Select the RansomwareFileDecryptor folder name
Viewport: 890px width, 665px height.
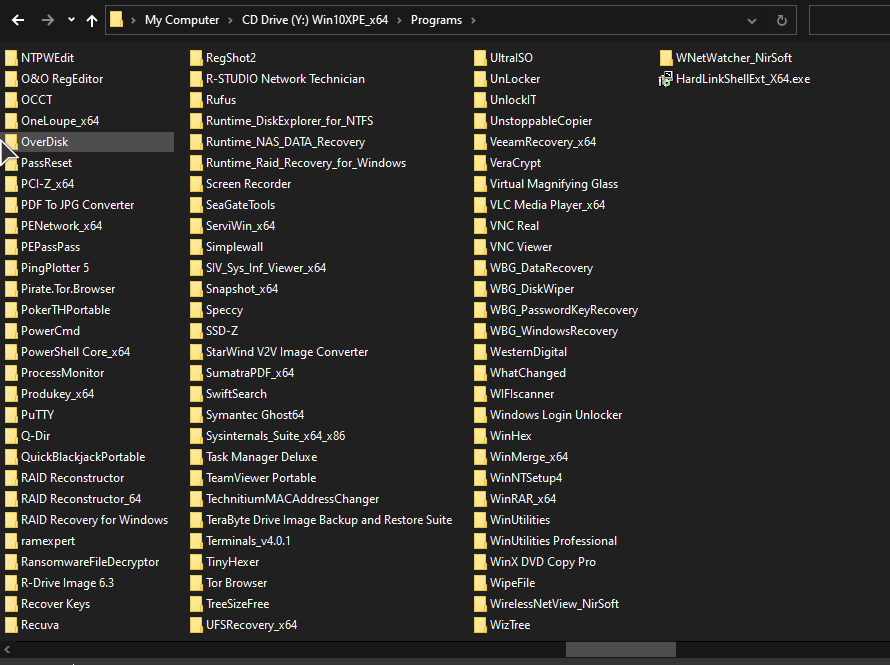tap(90, 562)
